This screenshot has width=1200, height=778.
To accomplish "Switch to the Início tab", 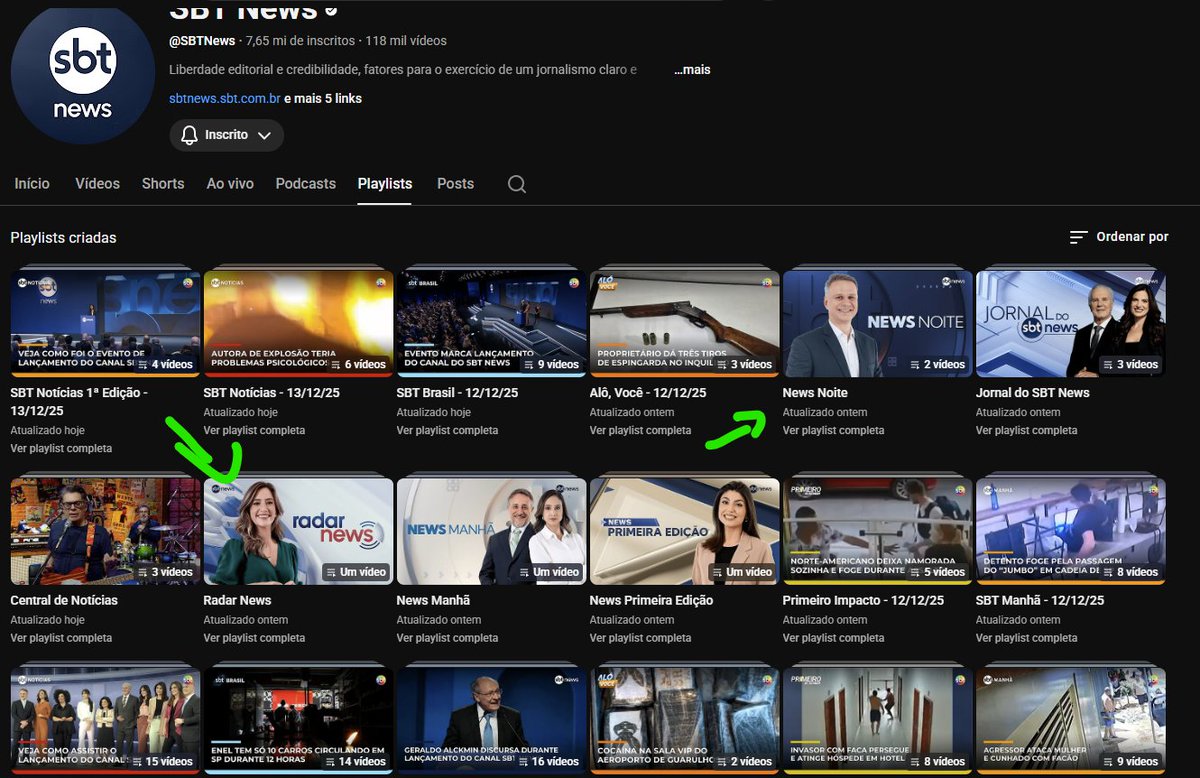I will [32, 184].
